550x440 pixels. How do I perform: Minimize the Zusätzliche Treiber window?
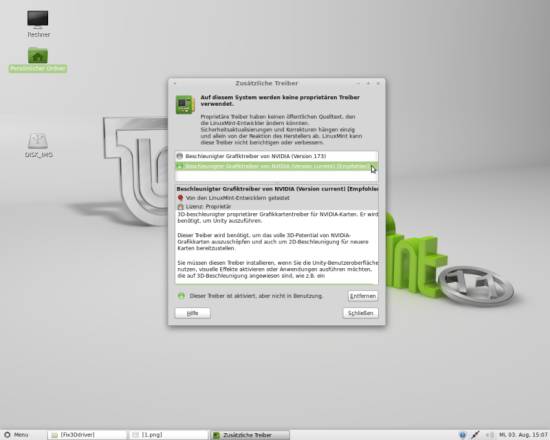pyautogui.click(x=358, y=83)
